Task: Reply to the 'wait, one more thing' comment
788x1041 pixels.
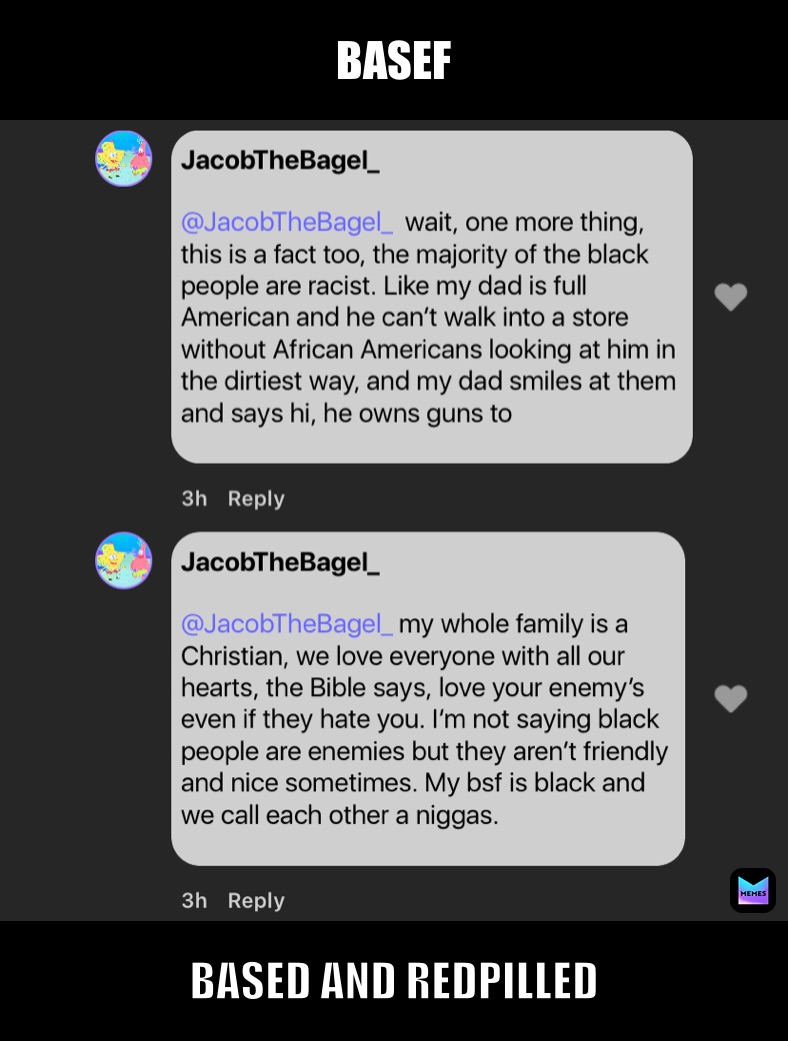Action: [256, 498]
